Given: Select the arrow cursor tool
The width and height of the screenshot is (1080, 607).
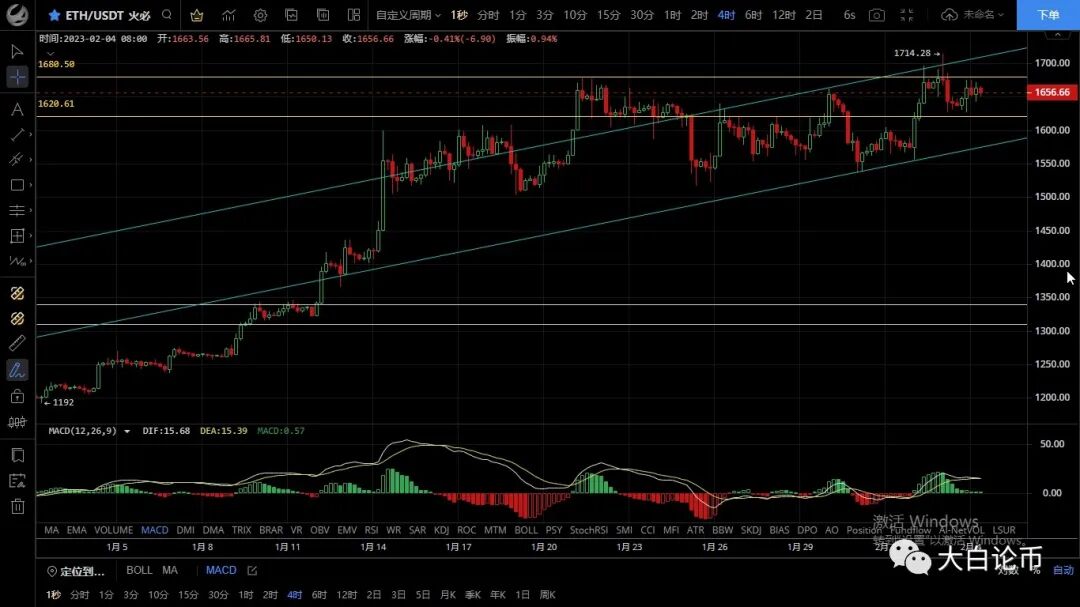Looking at the screenshot, I should [x=17, y=51].
